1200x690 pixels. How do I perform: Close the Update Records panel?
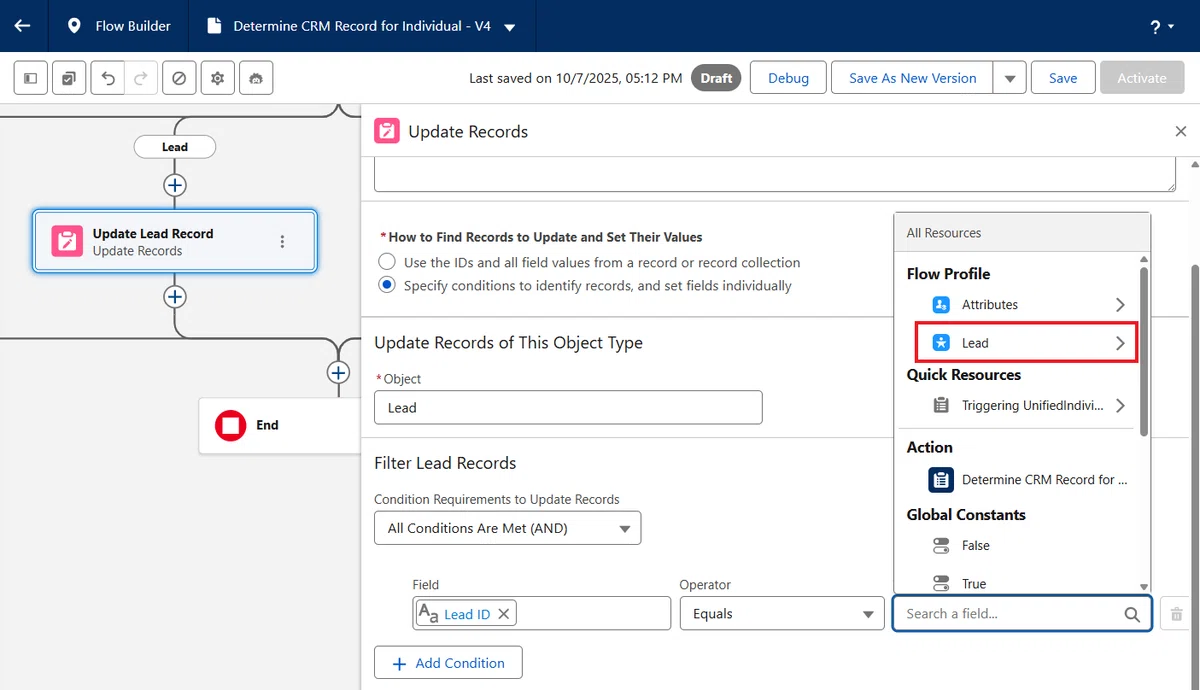pyautogui.click(x=1181, y=131)
